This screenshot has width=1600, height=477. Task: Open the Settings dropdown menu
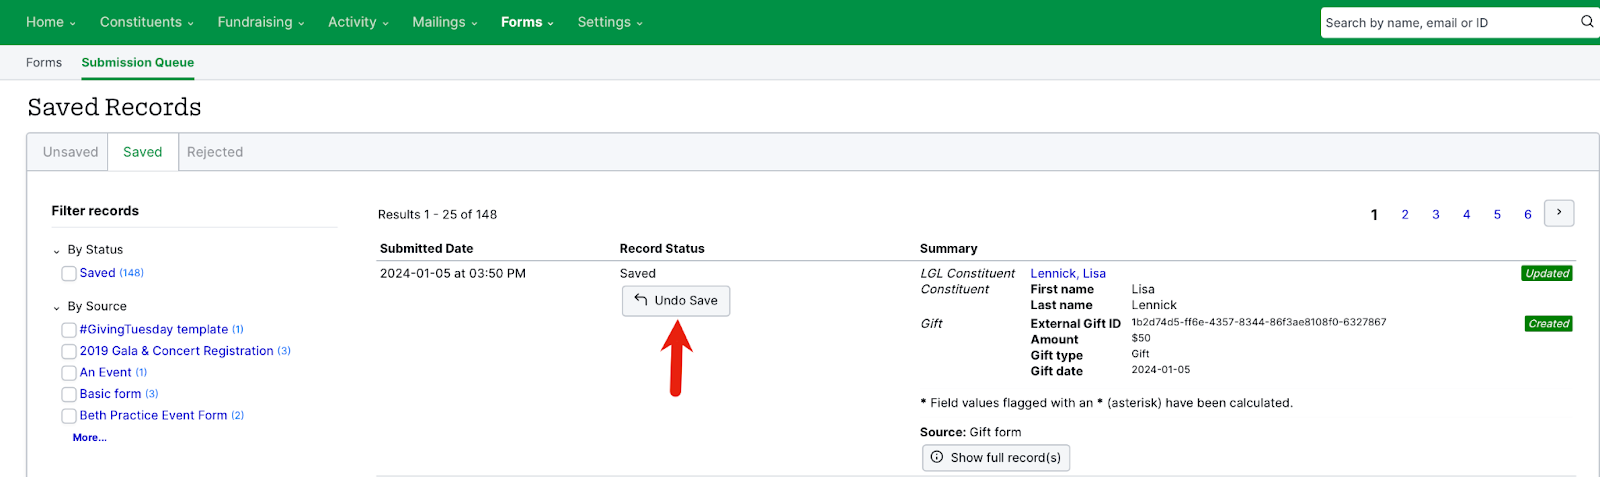click(610, 22)
